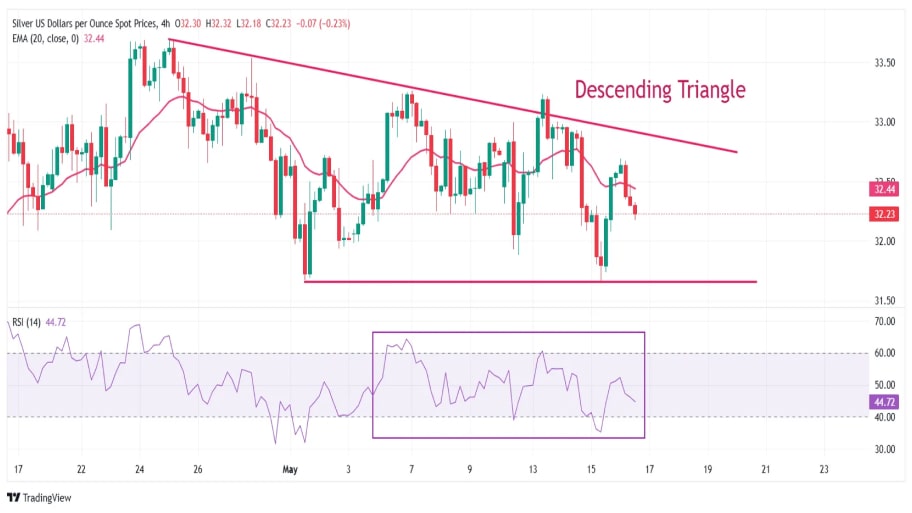Viewport: 912px width, 513px height.
Task: Select the descending upper trendline
Action: pos(453,95)
